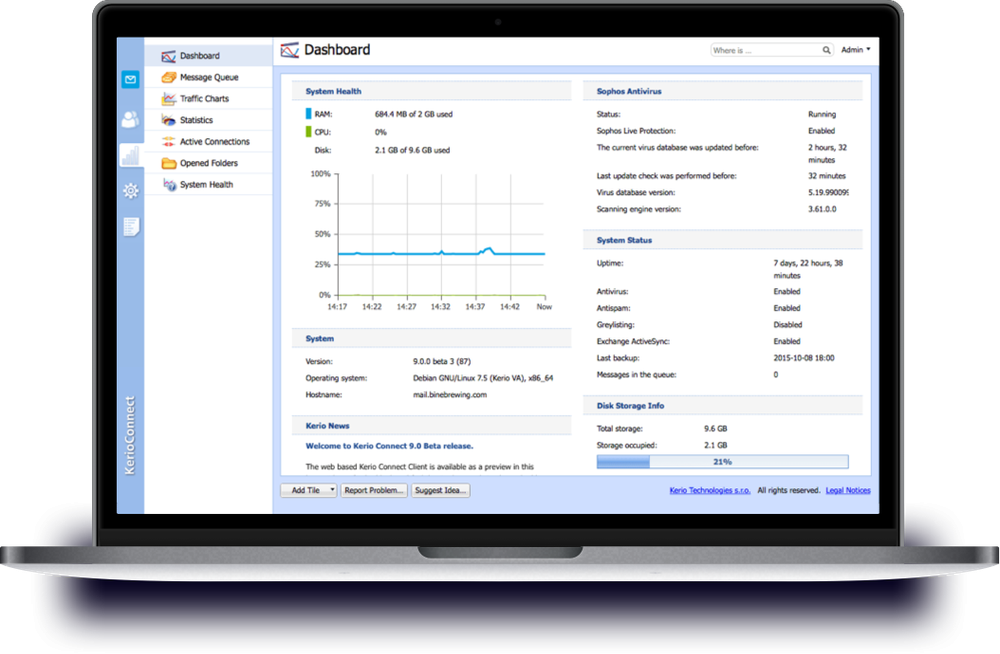Select version '9.0.0 beta 3 (87)' text
This screenshot has width=1000, height=654.
pos(442,361)
